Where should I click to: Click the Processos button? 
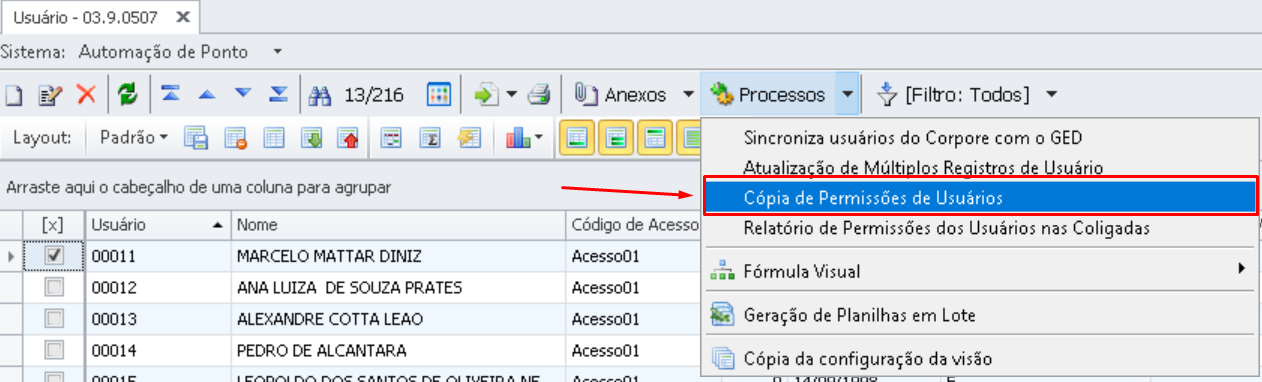coord(768,95)
